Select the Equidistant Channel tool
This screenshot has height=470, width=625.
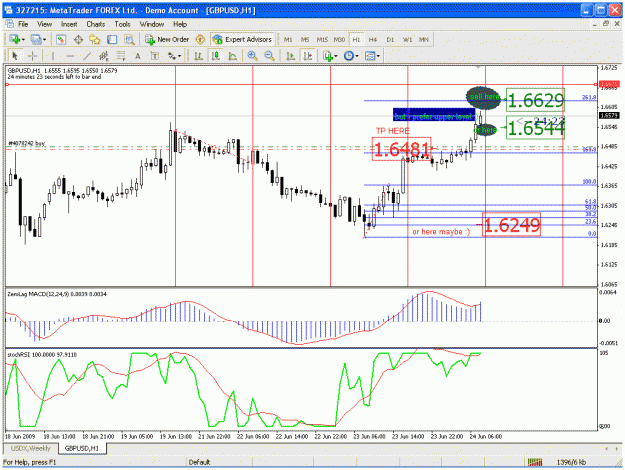[x=104, y=56]
